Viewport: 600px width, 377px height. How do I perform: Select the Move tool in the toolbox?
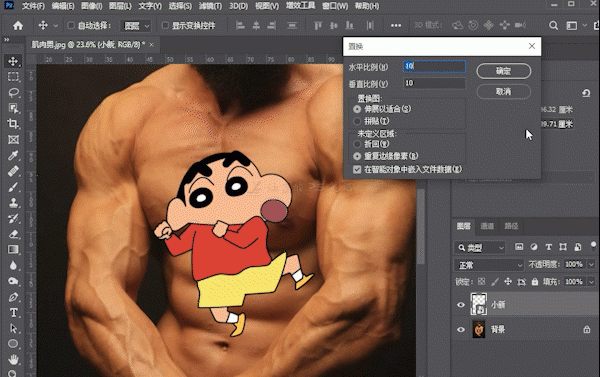point(13,61)
